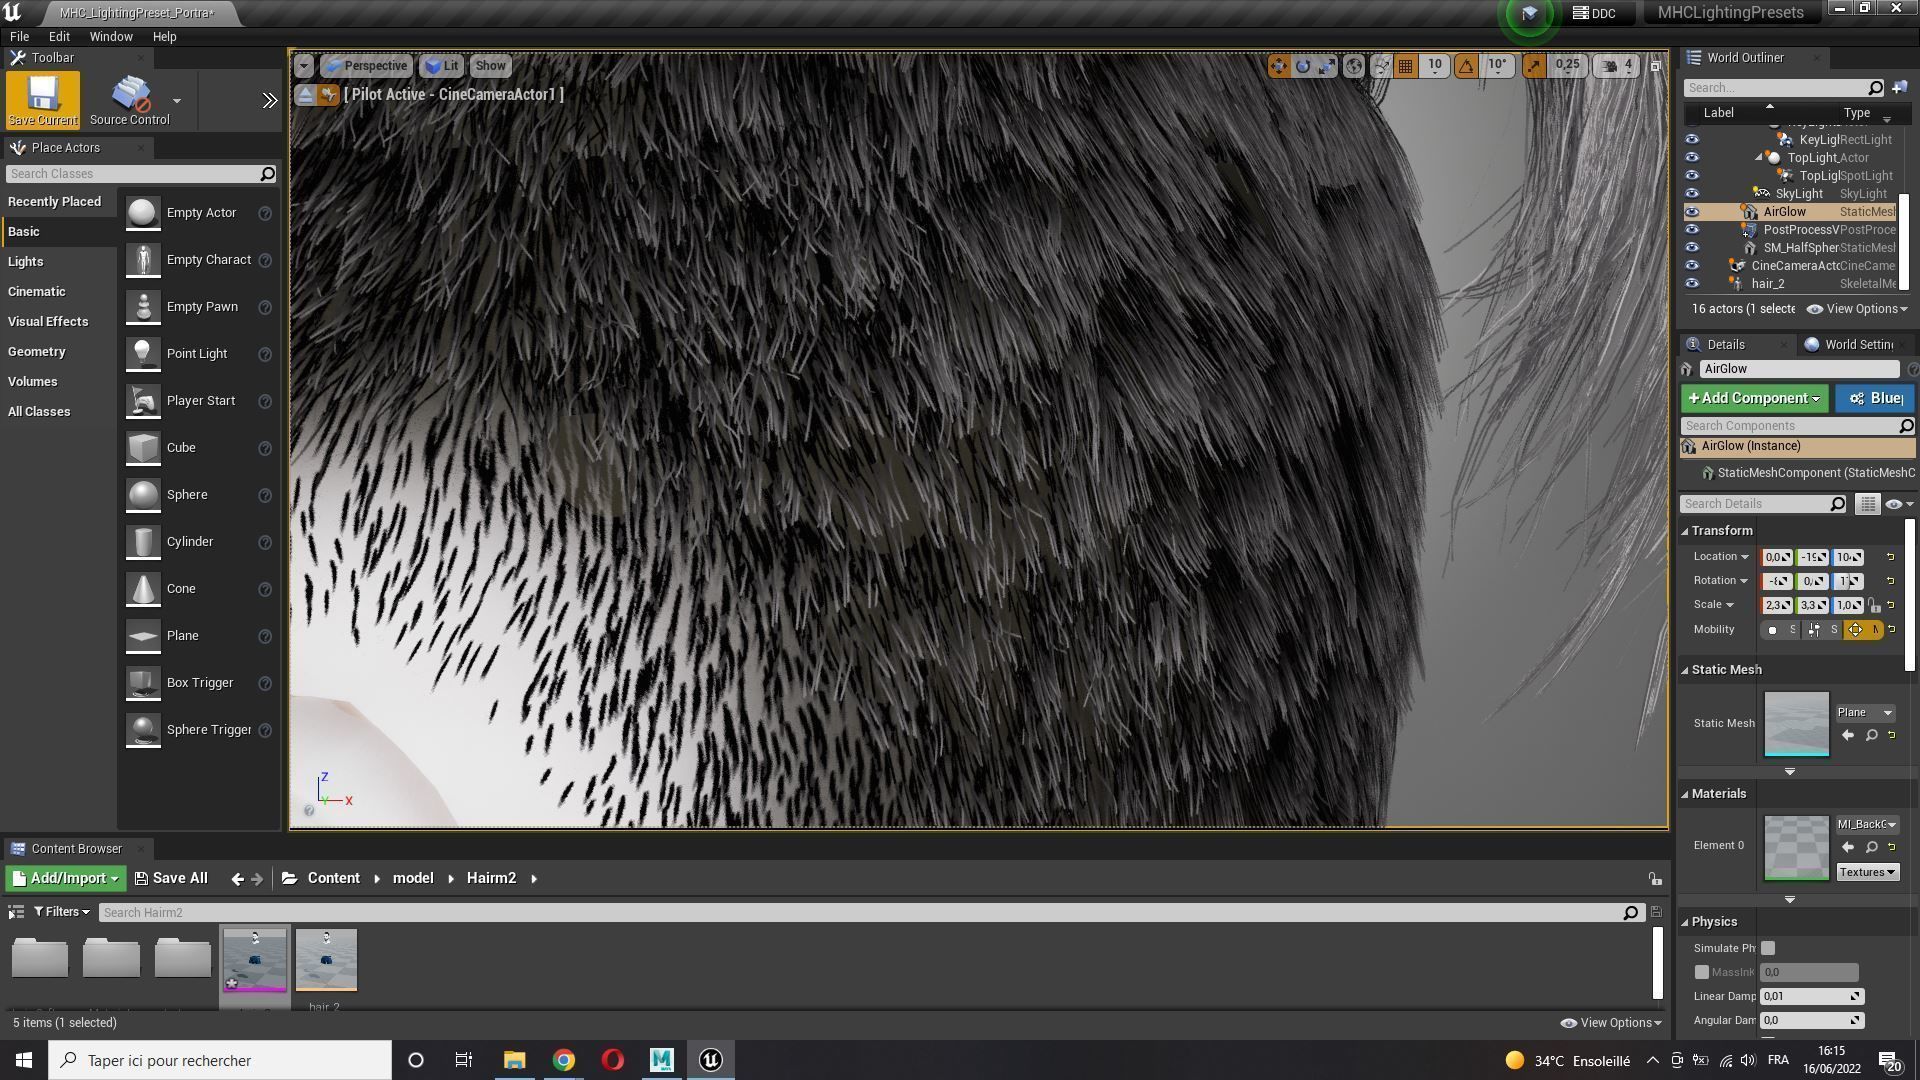Select the translate (move) gizmo tool
This screenshot has height=1080, width=1920.
1278,66
